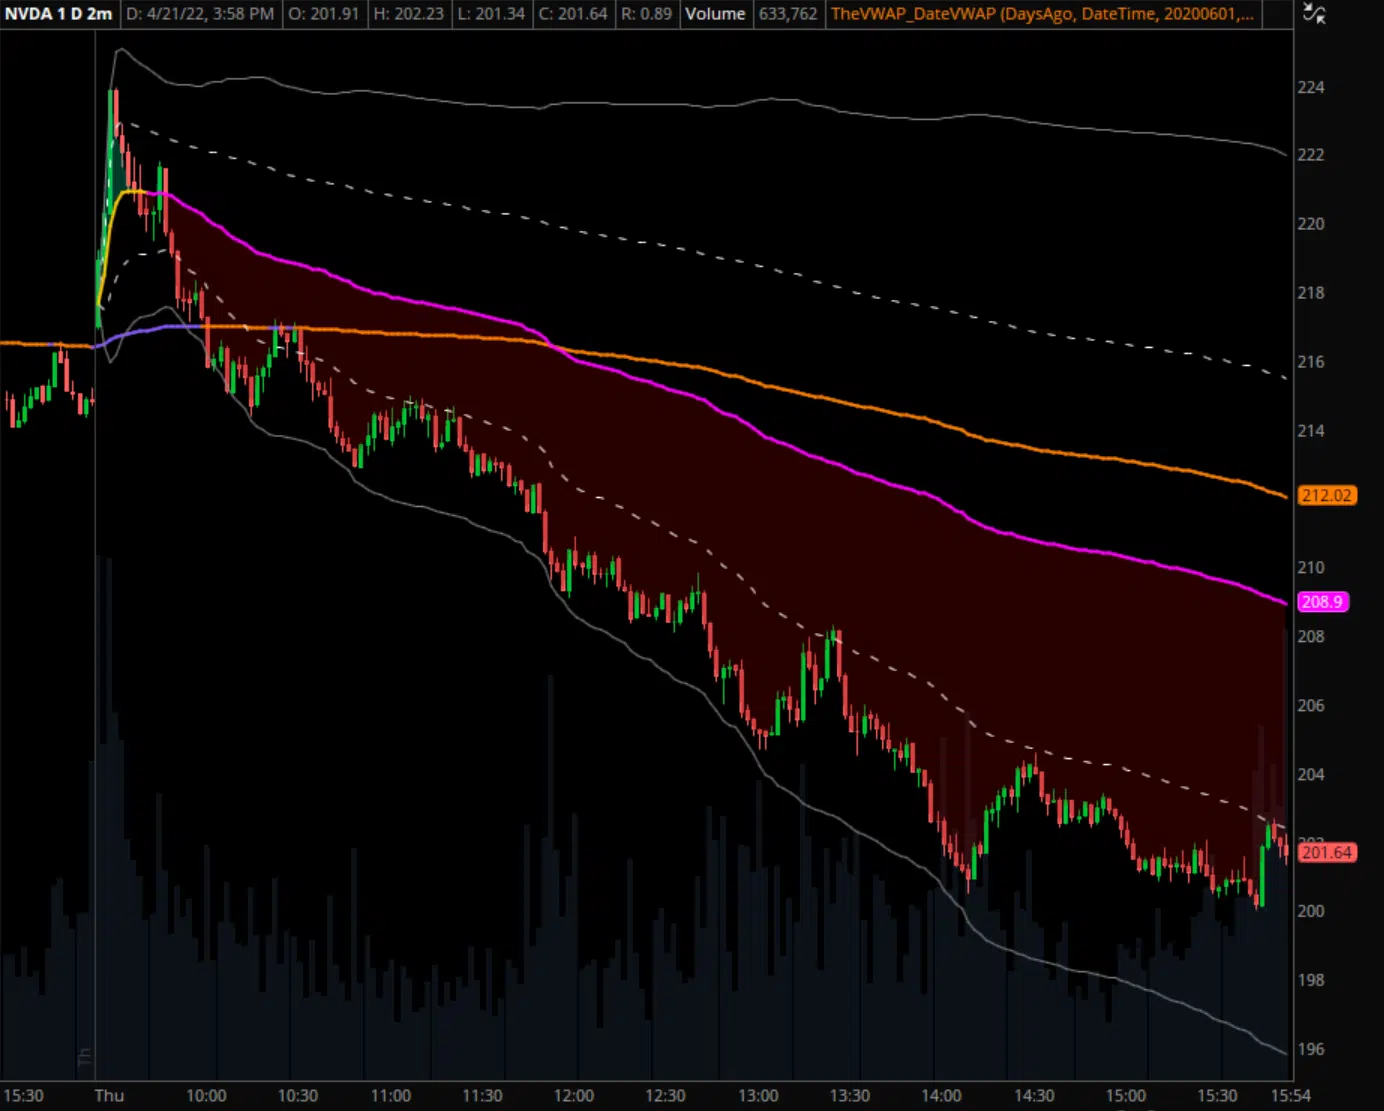1384x1111 pixels.
Task: Click the 216 price axis label
Action: tap(1310, 361)
